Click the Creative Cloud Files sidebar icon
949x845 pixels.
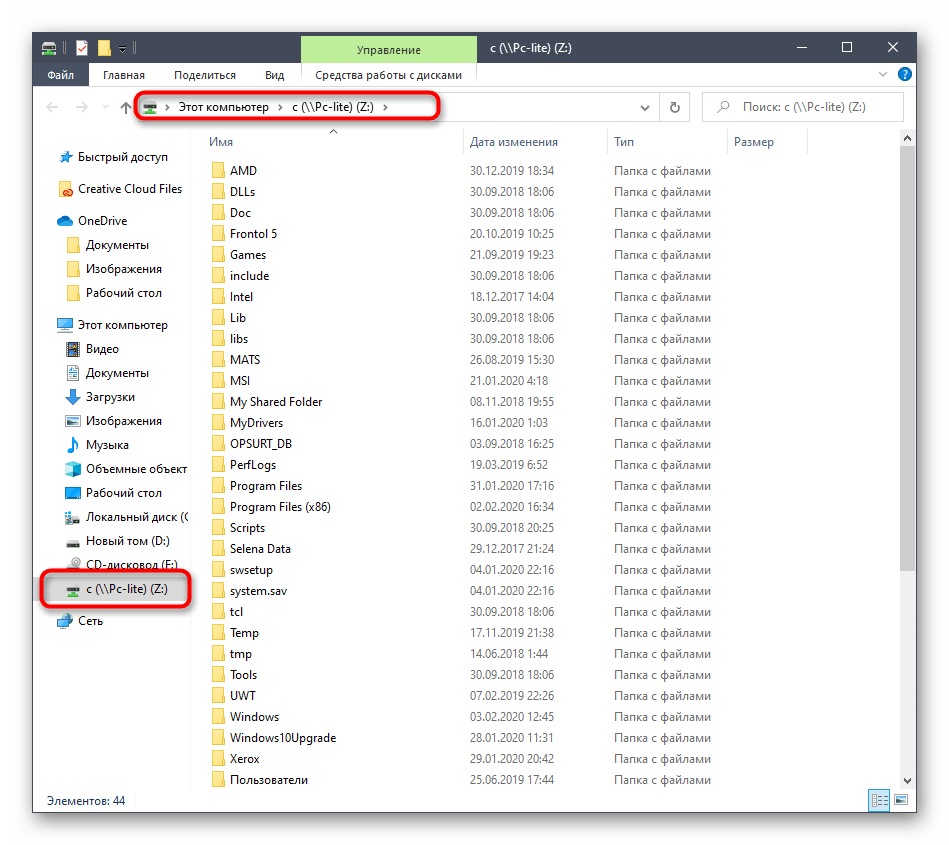(65, 189)
